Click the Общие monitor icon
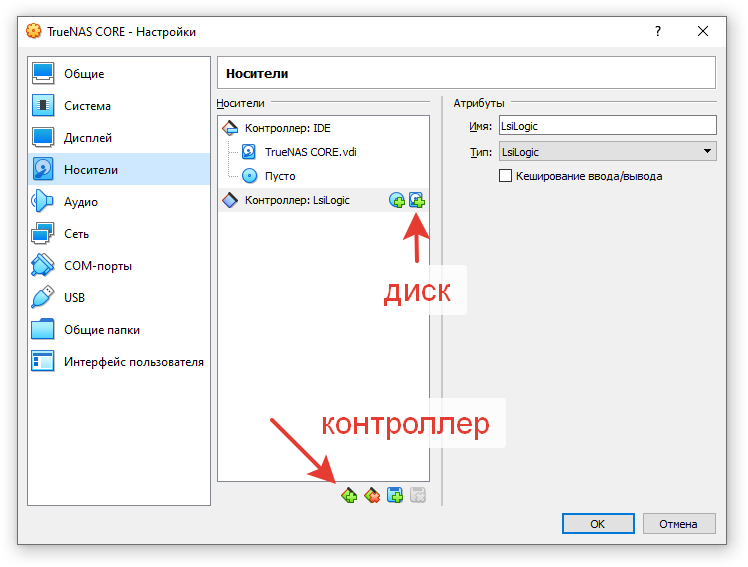This screenshot has height=567, width=748. point(43,73)
